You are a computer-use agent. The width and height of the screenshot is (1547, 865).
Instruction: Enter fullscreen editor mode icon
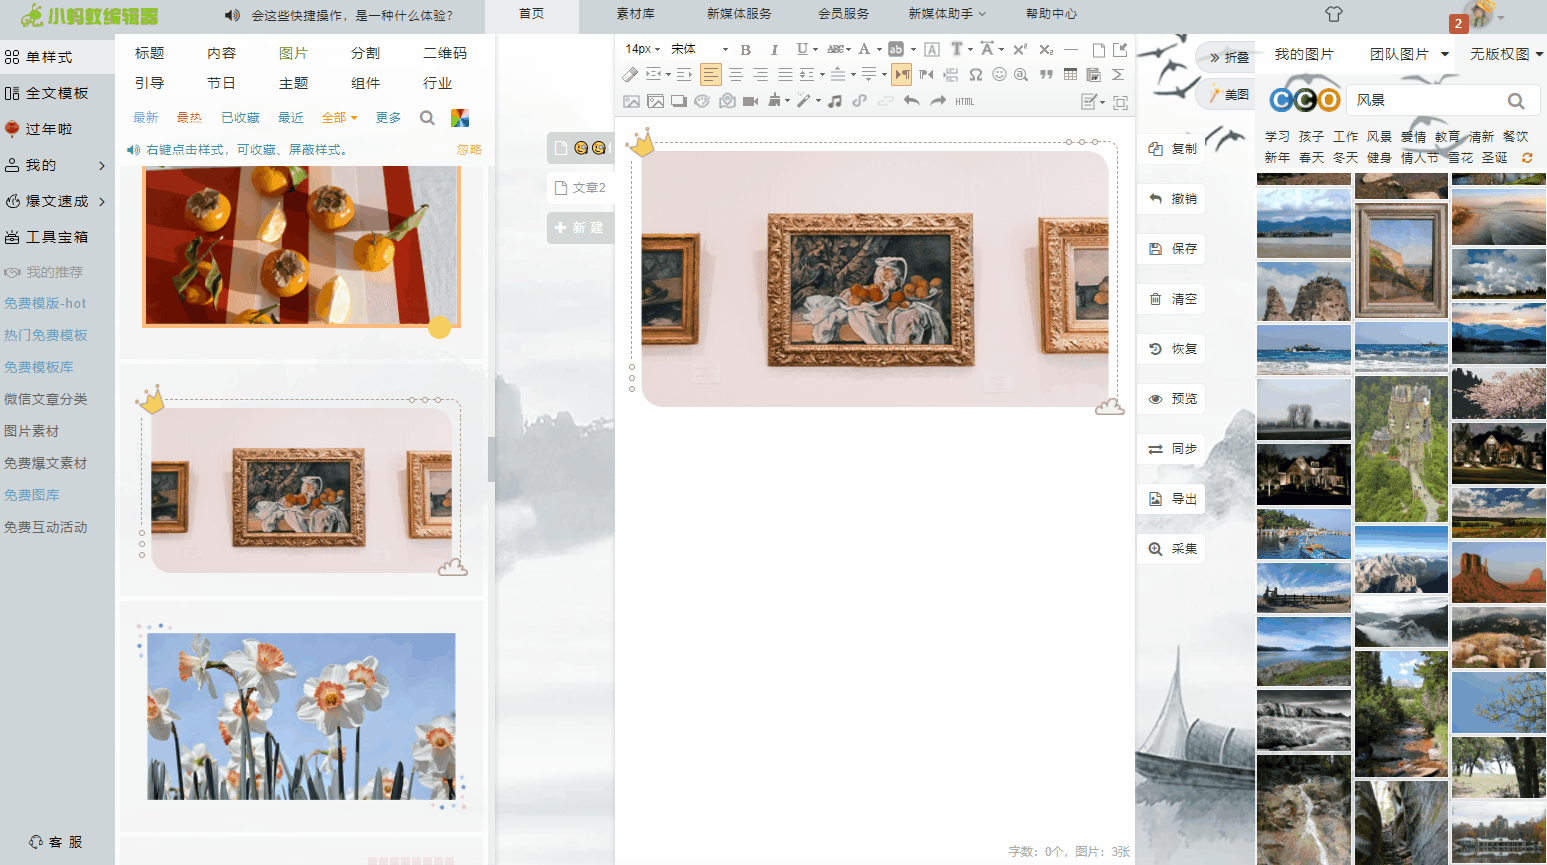(x=1120, y=102)
